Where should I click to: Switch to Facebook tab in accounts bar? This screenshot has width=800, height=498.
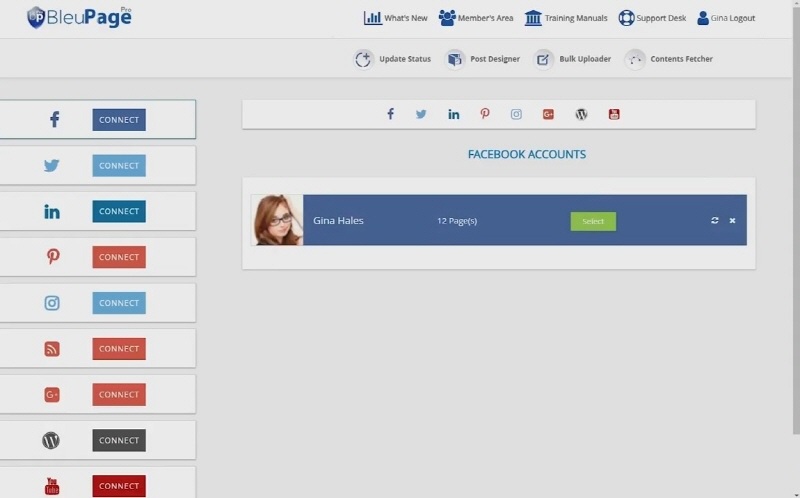390,114
